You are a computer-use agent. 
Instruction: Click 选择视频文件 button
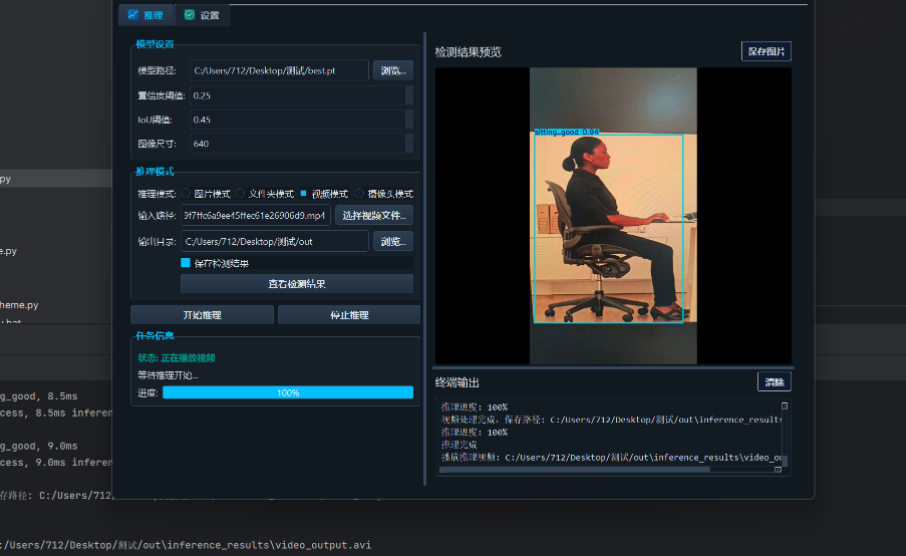(x=374, y=215)
